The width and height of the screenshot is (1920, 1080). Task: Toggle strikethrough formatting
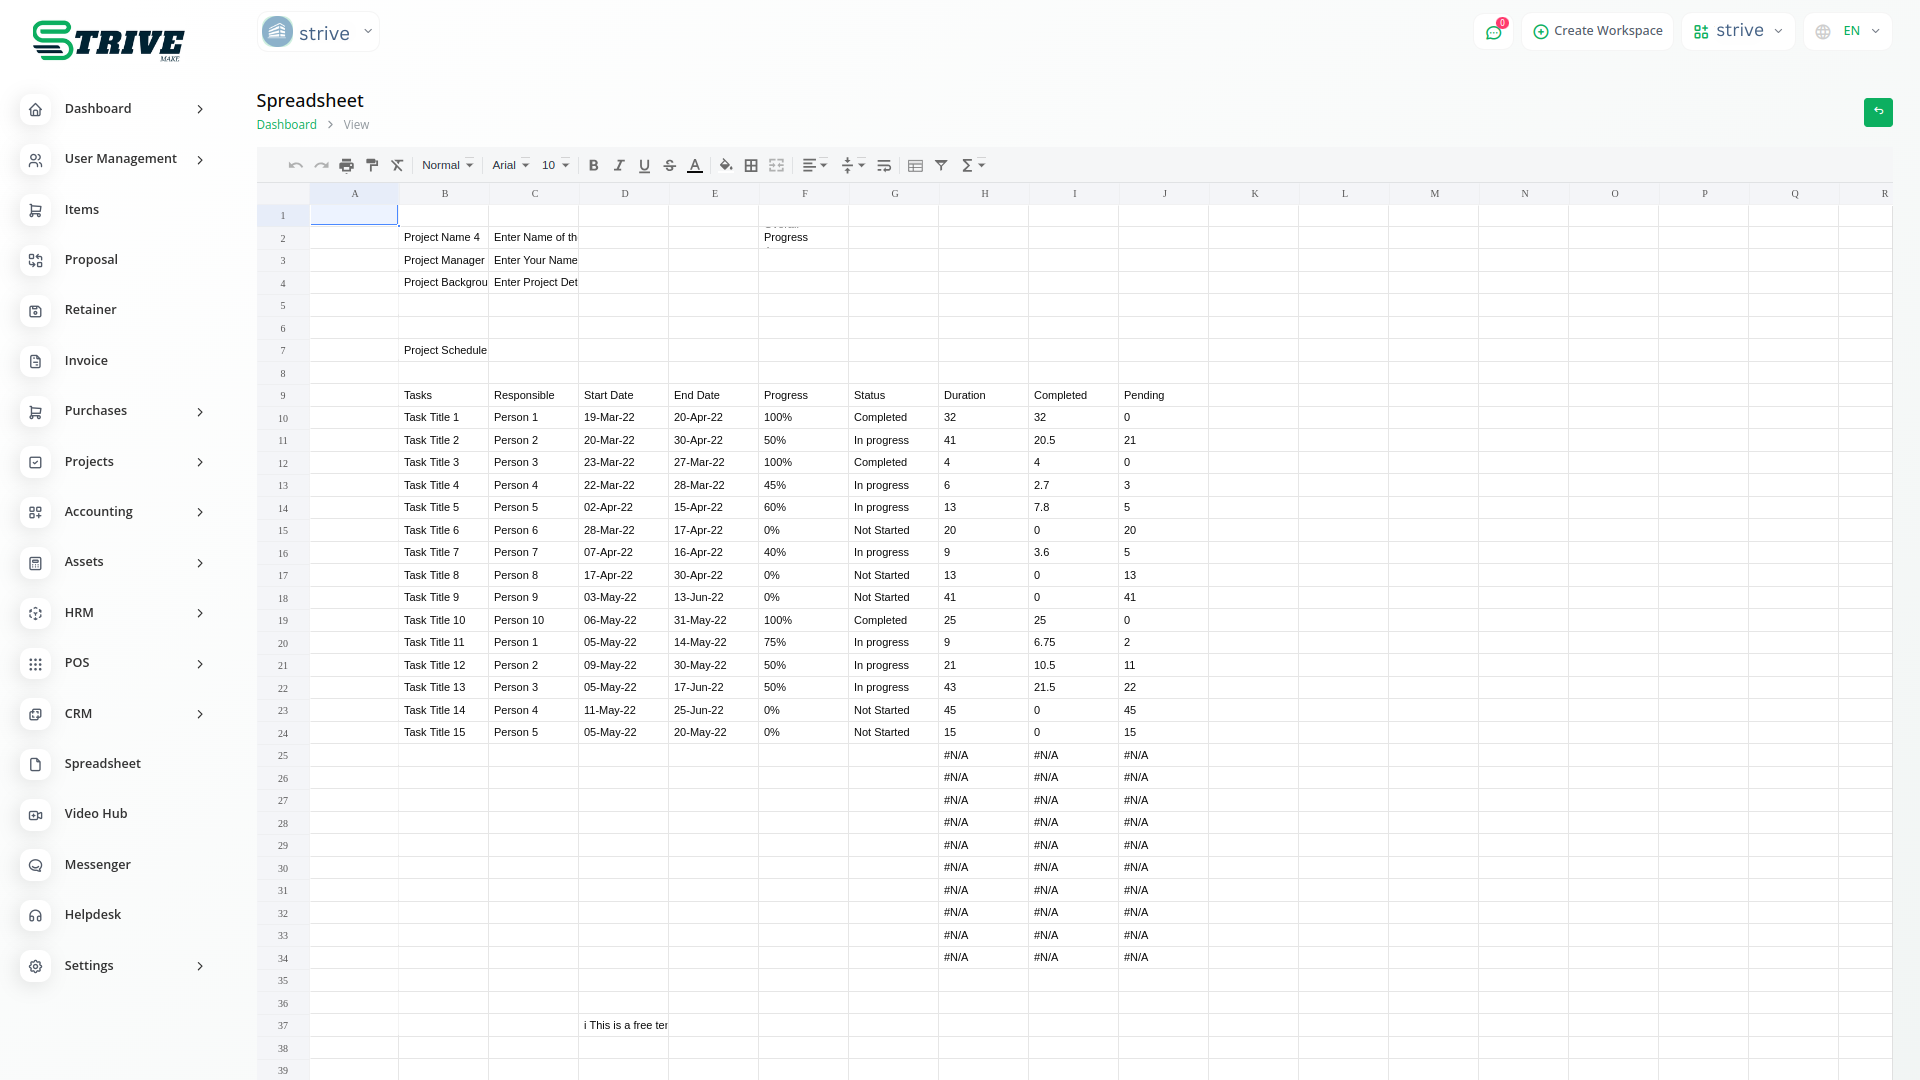670,166
